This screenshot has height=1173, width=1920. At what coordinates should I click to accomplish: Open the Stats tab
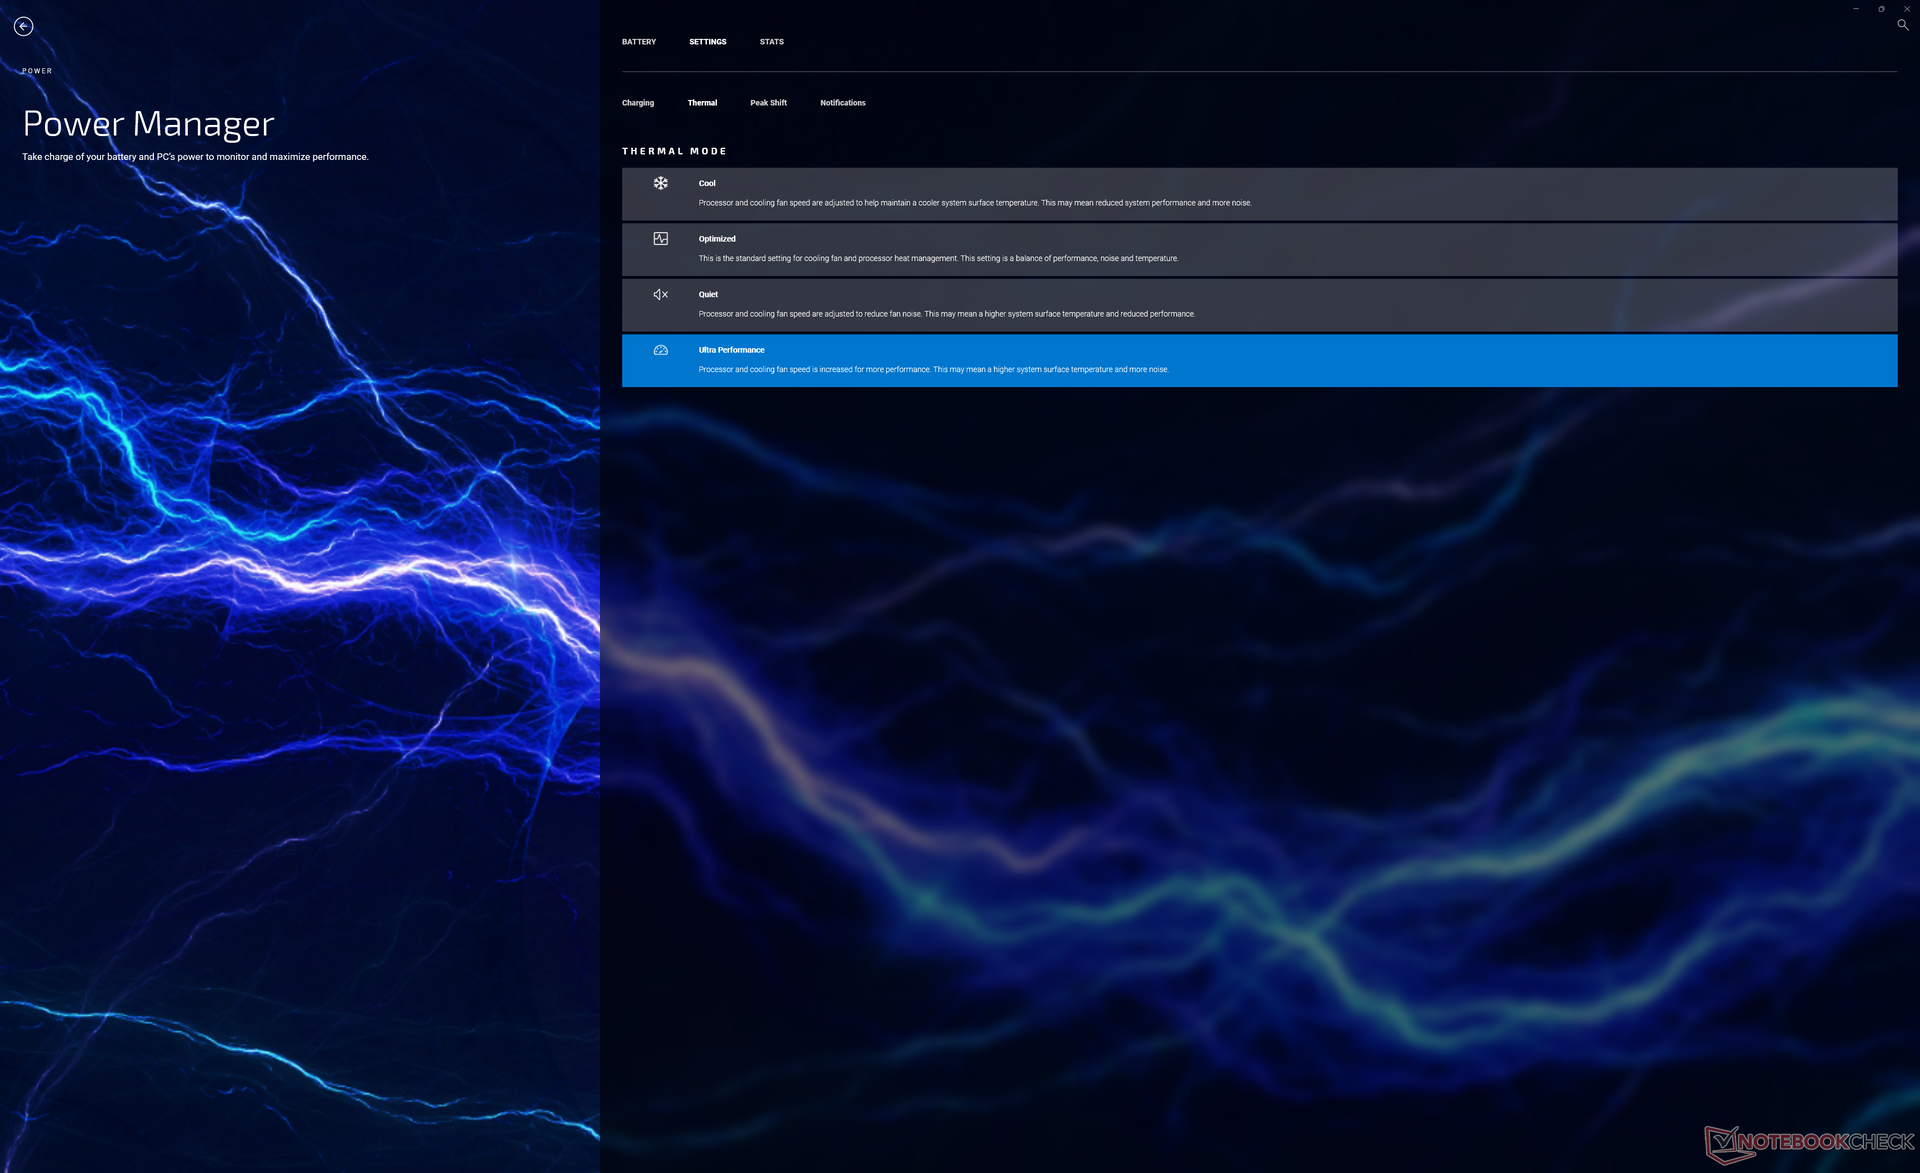coord(771,42)
